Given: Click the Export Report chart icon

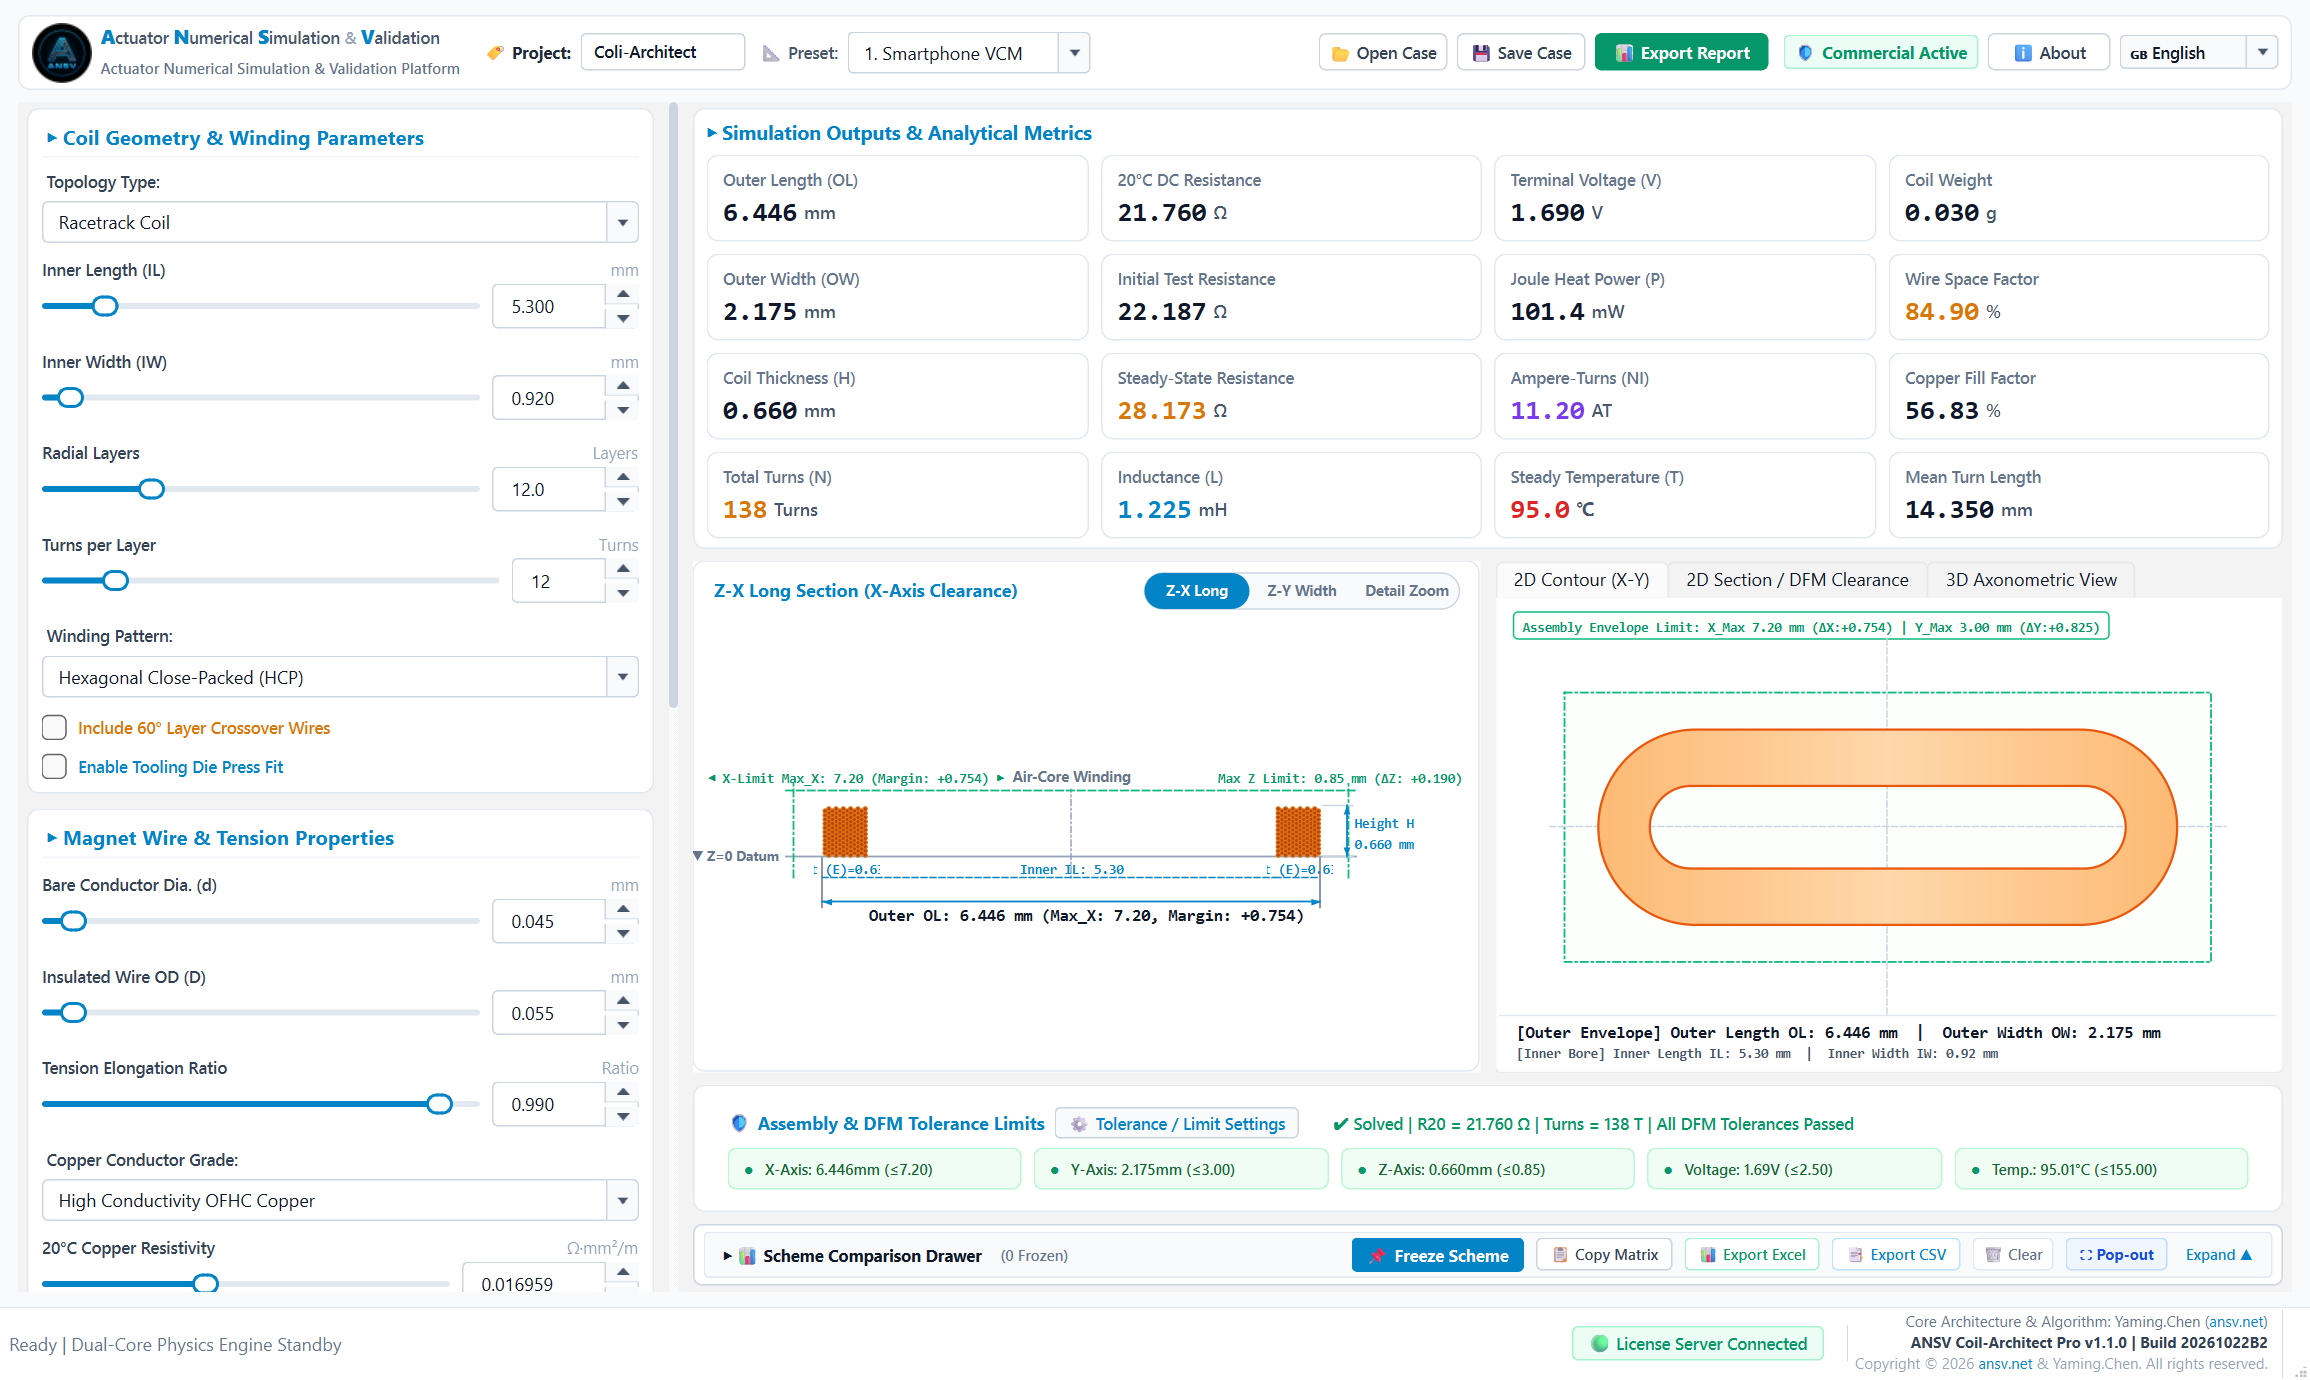Looking at the screenshot, I should (1624, 53).
